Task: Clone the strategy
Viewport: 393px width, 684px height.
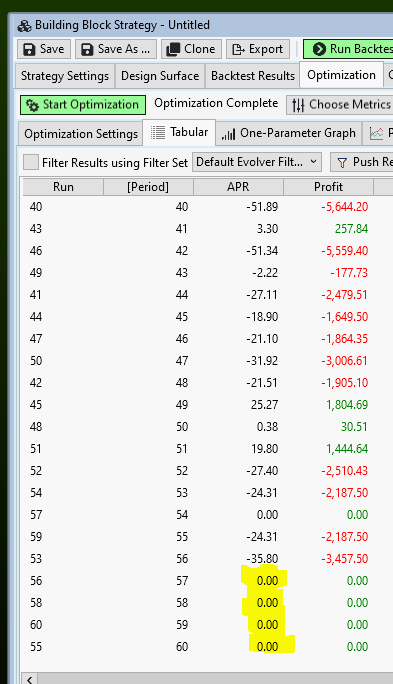Action: [191, 49]
